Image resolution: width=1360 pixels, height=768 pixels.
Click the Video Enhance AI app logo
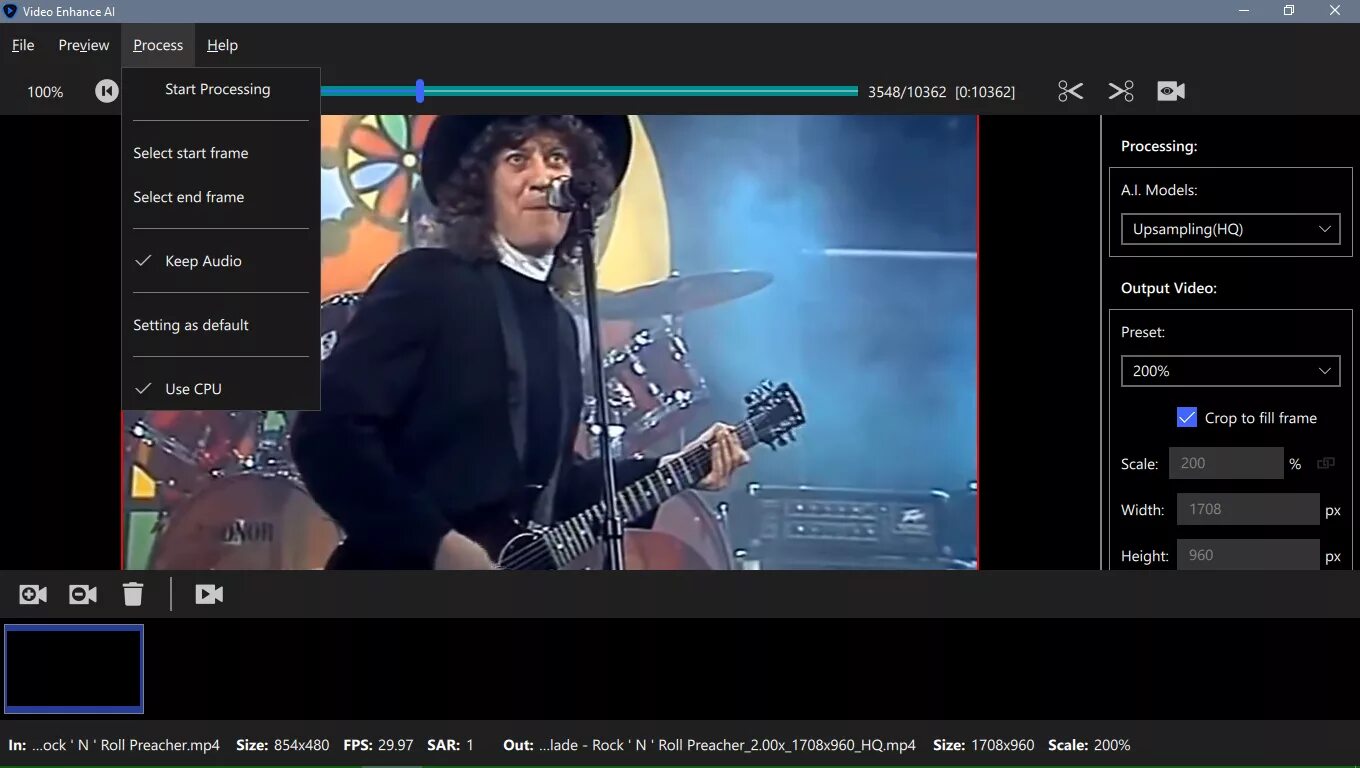point(11,10)
